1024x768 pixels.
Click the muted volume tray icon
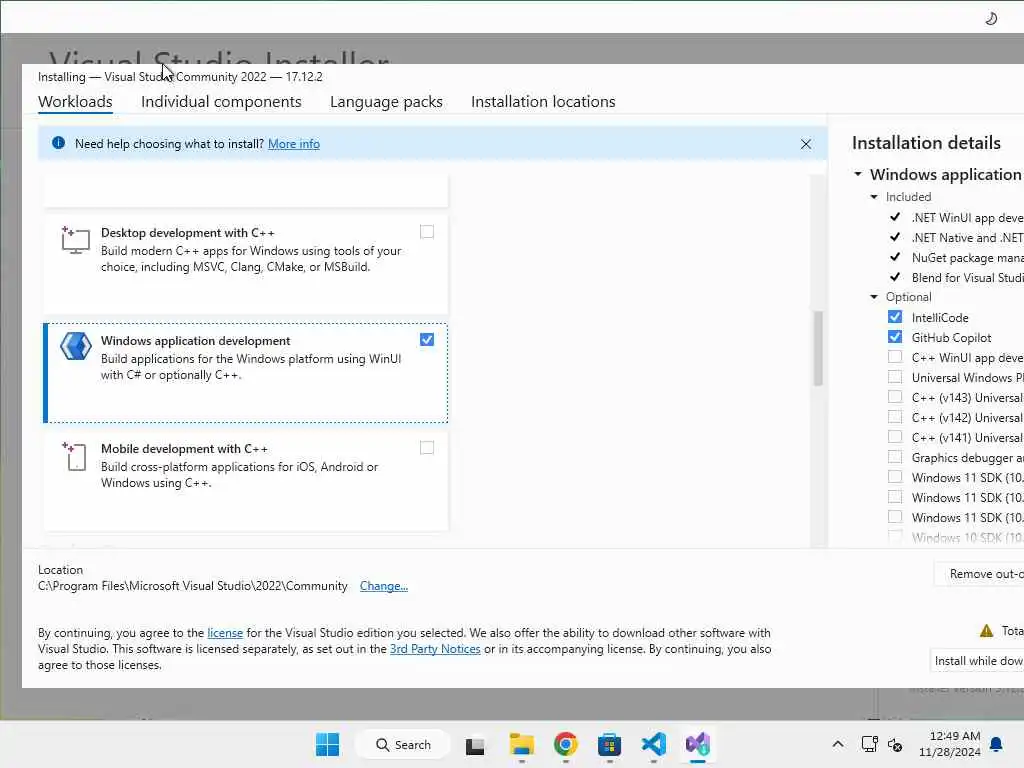click(x=895, y=745)
